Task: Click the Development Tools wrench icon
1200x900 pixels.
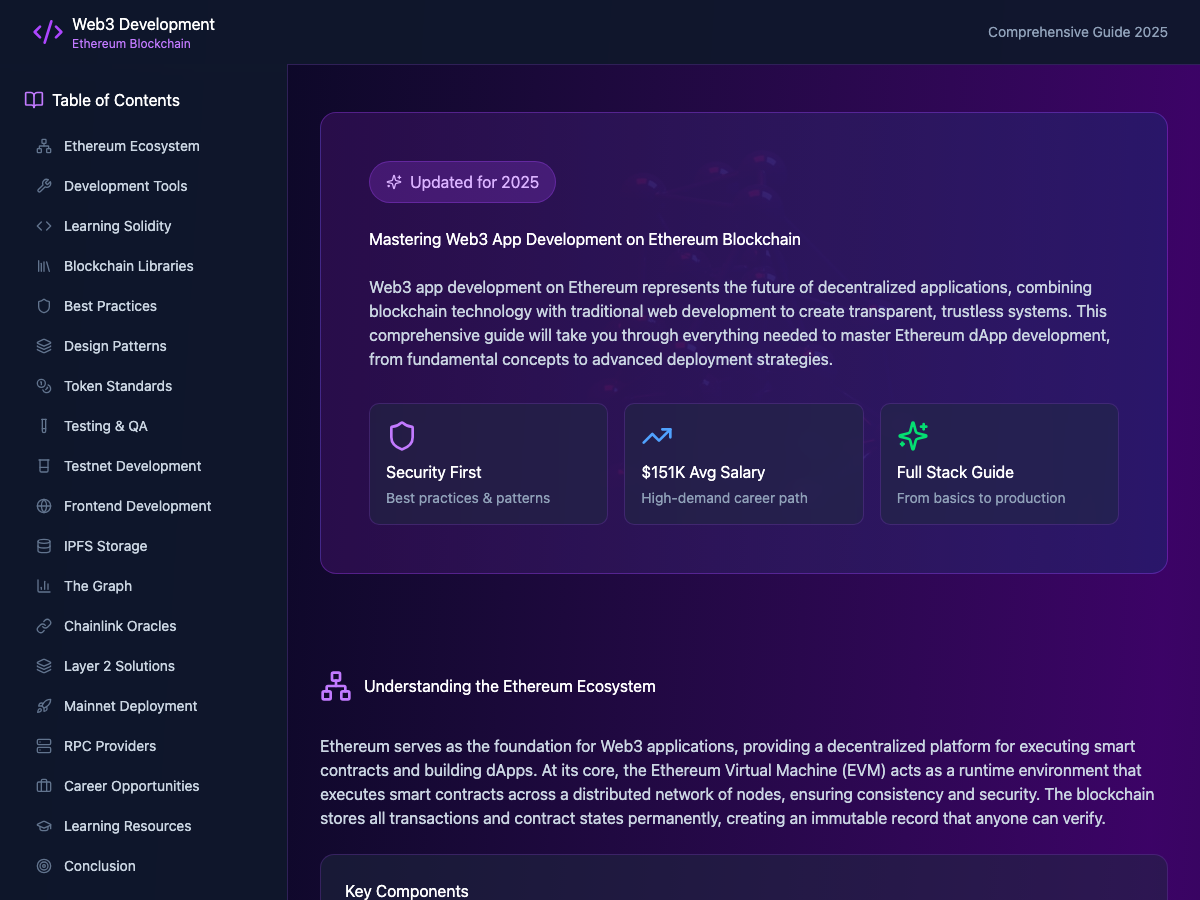Action: tap(44, 186)
